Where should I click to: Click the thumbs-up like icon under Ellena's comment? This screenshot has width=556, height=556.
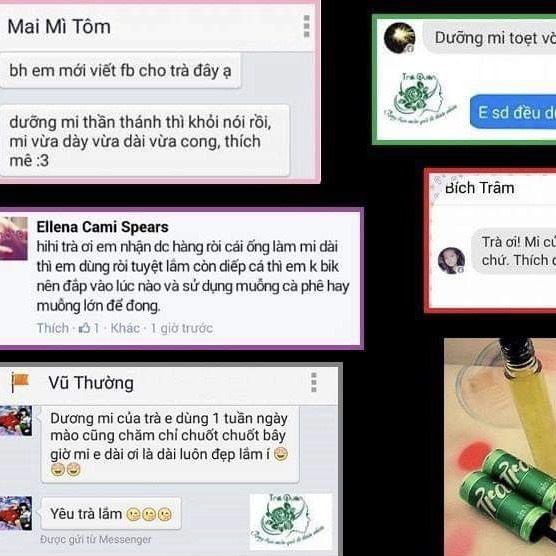tap(84, 328)
